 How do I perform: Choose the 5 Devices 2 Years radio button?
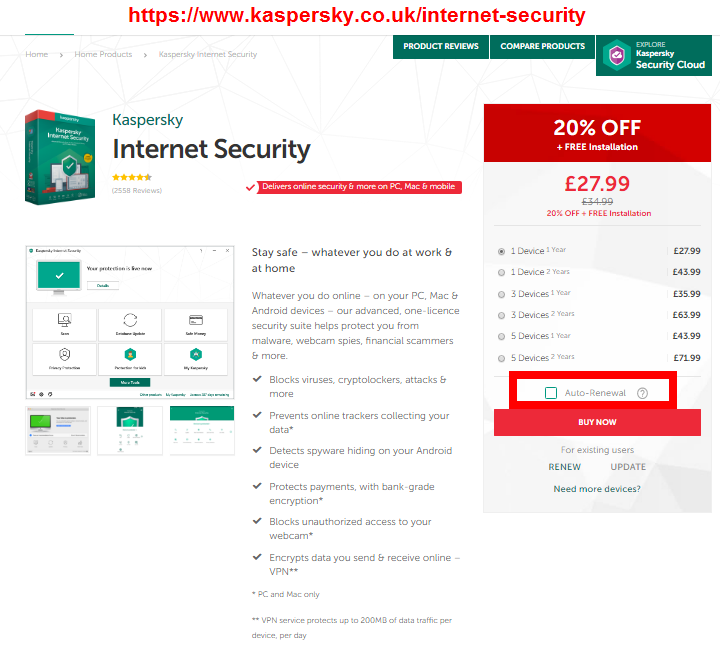pyautogui.click(x=501, y=357)
